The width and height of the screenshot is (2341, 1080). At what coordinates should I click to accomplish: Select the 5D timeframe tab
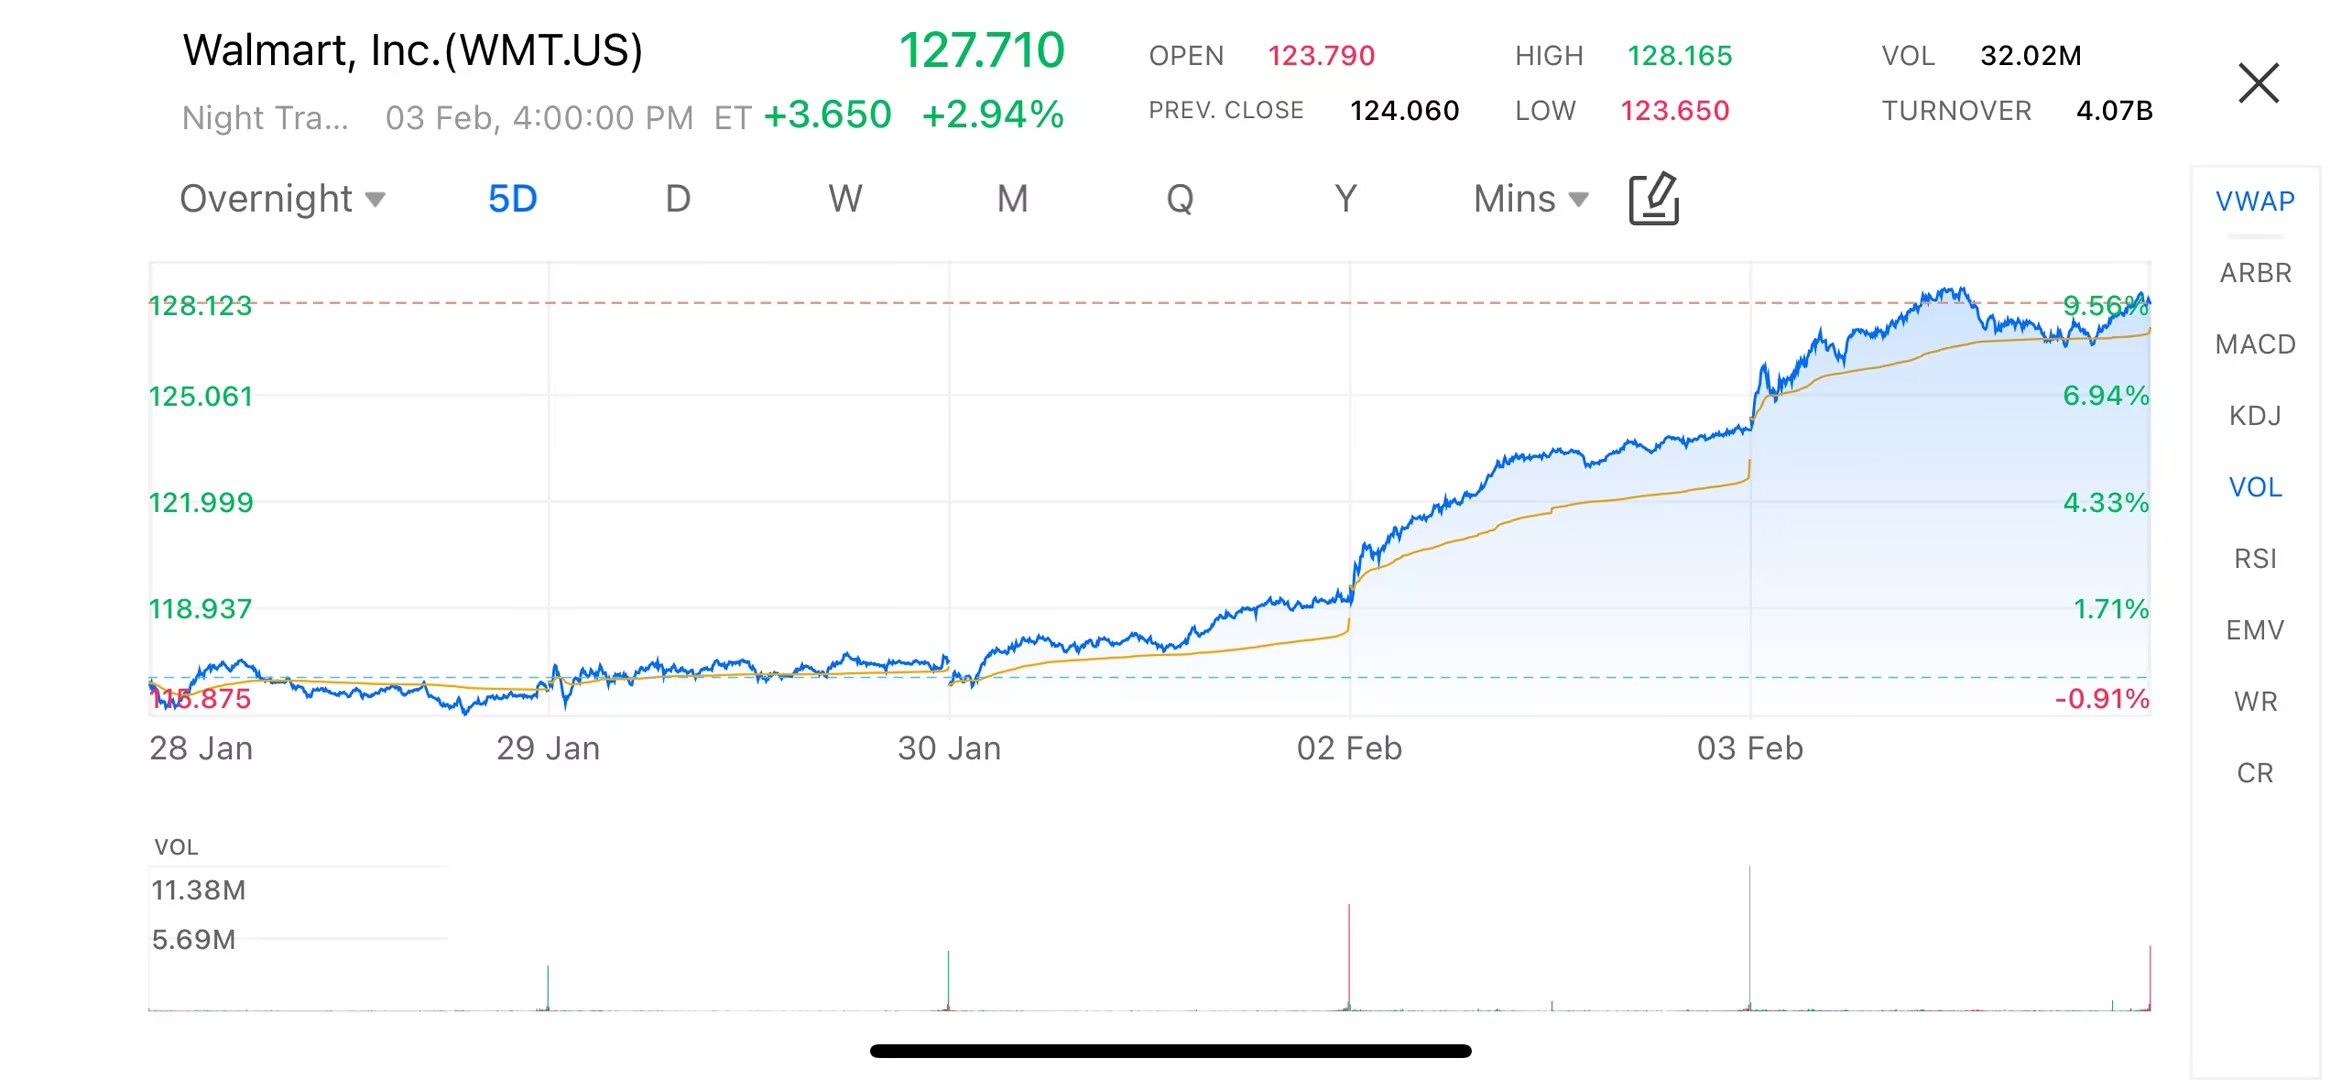pyautogui.click(x=512, y=199)
